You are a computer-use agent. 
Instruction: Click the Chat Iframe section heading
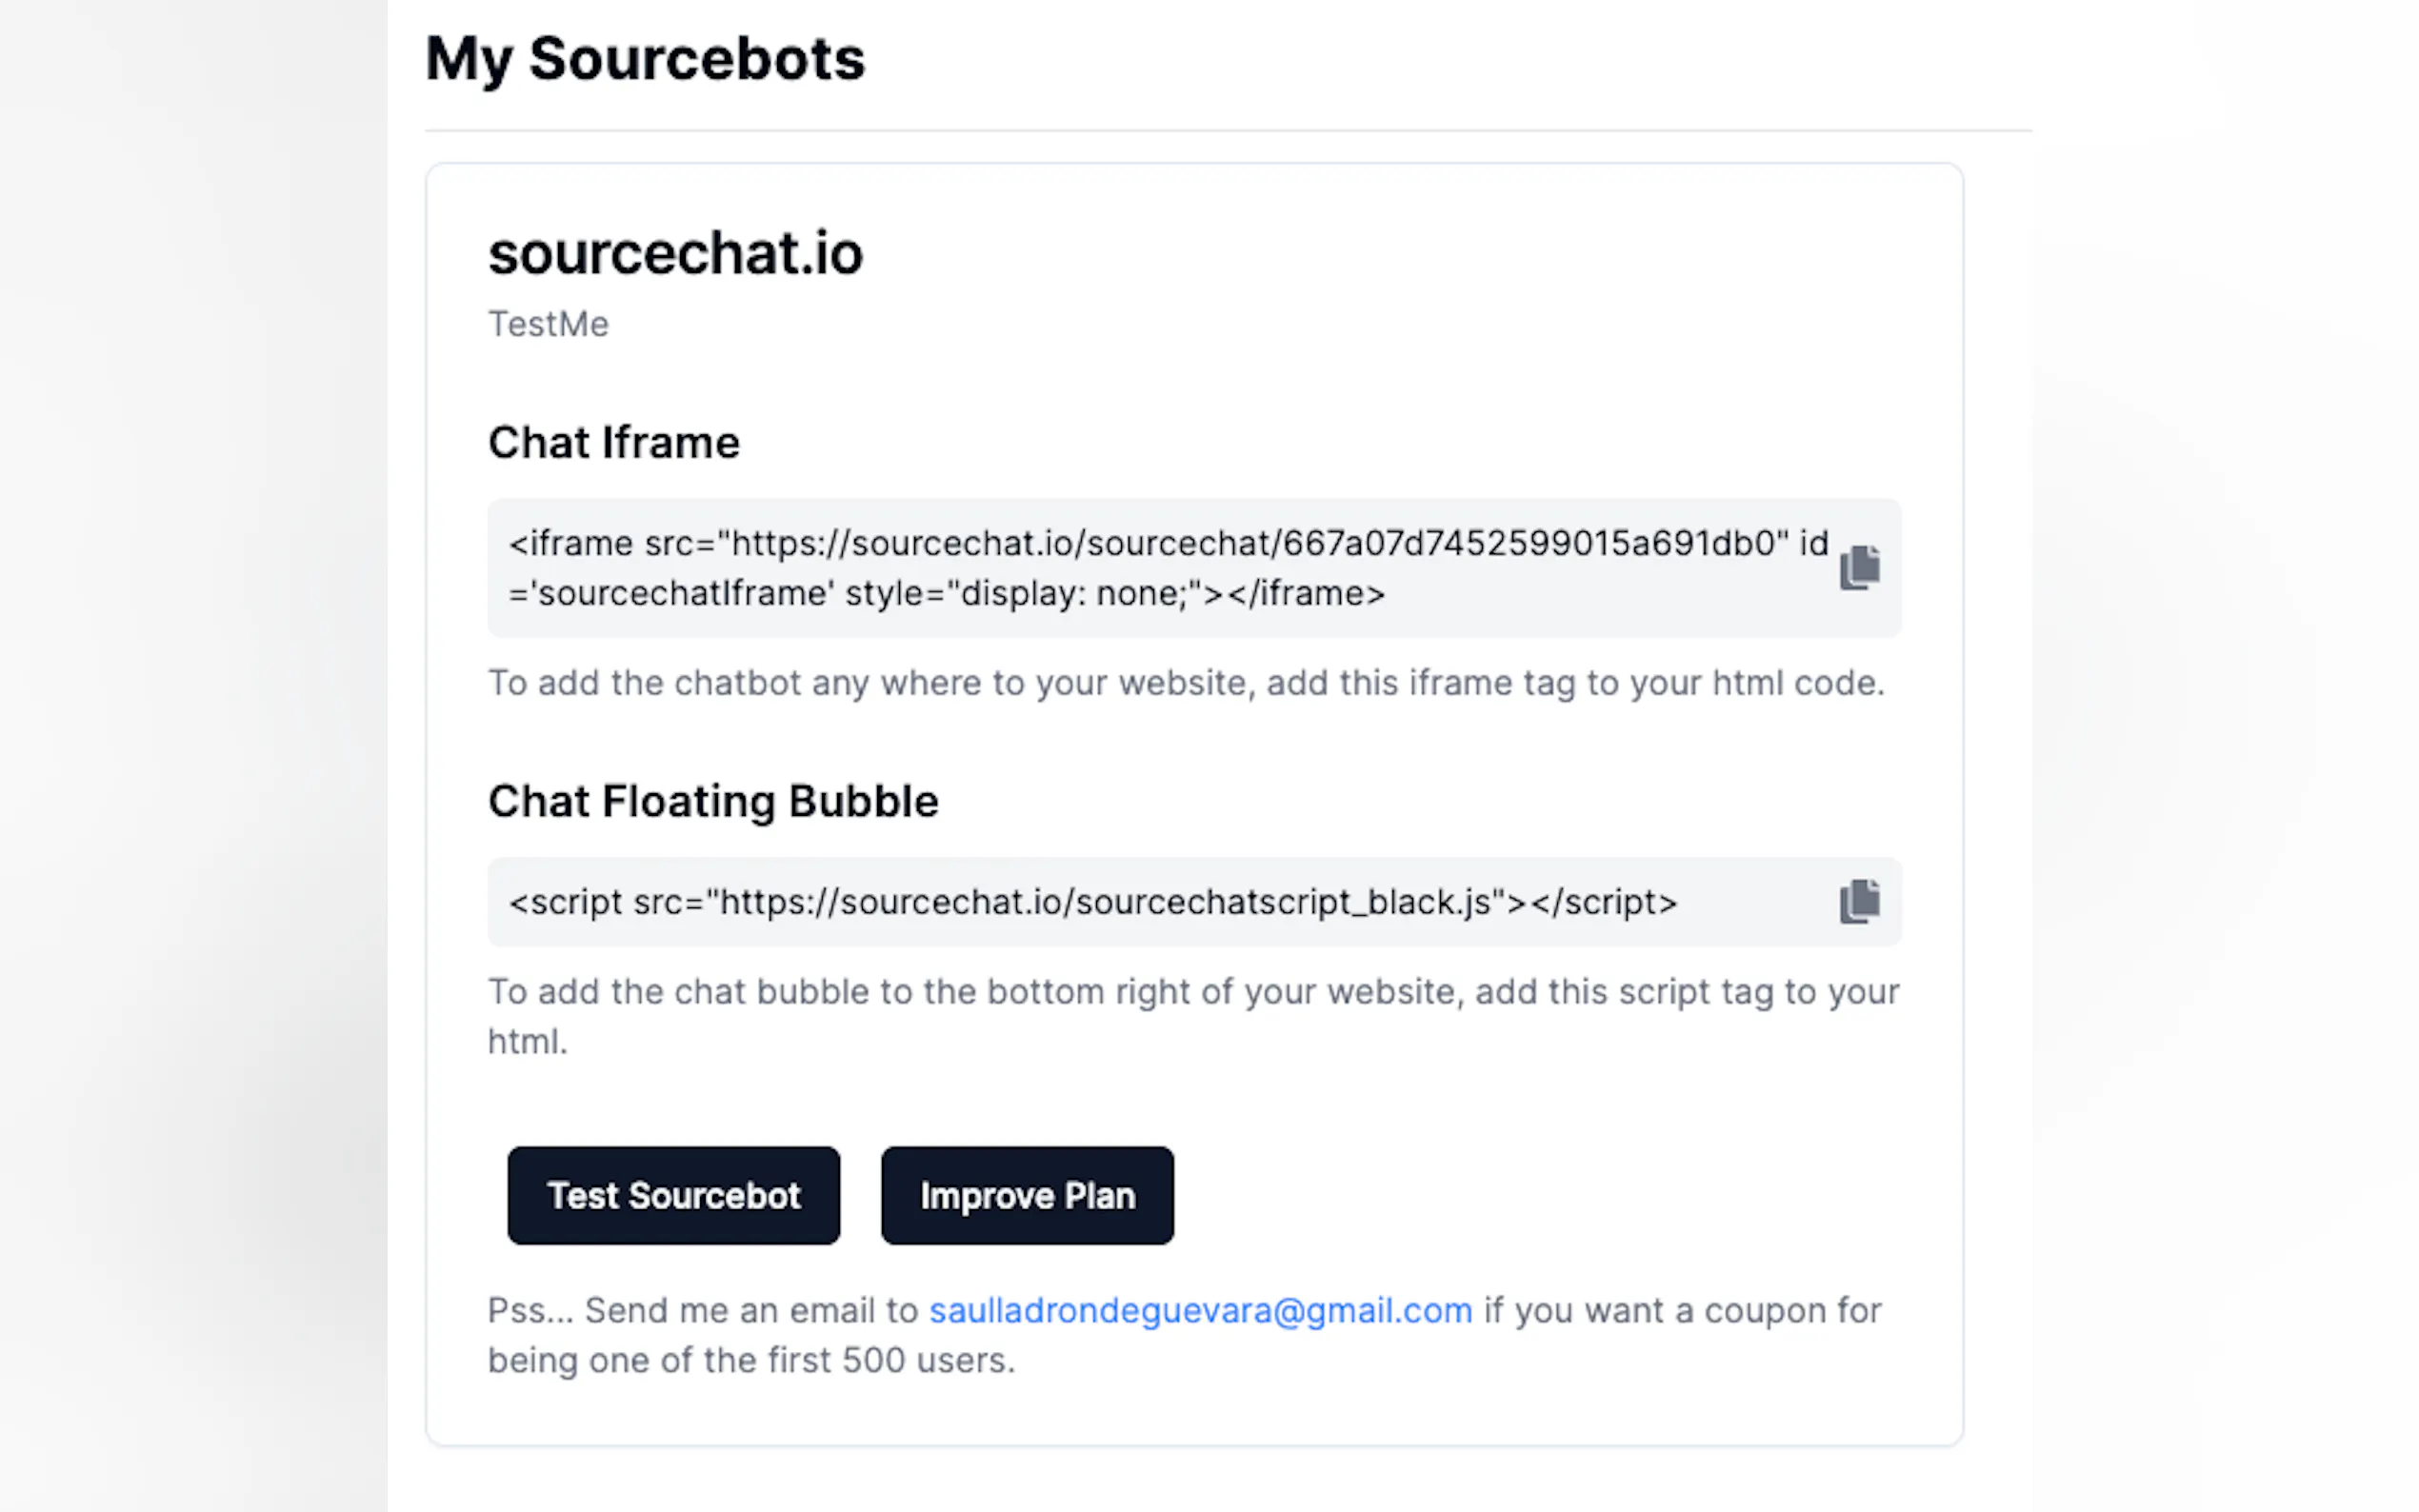tap(614, 443)
